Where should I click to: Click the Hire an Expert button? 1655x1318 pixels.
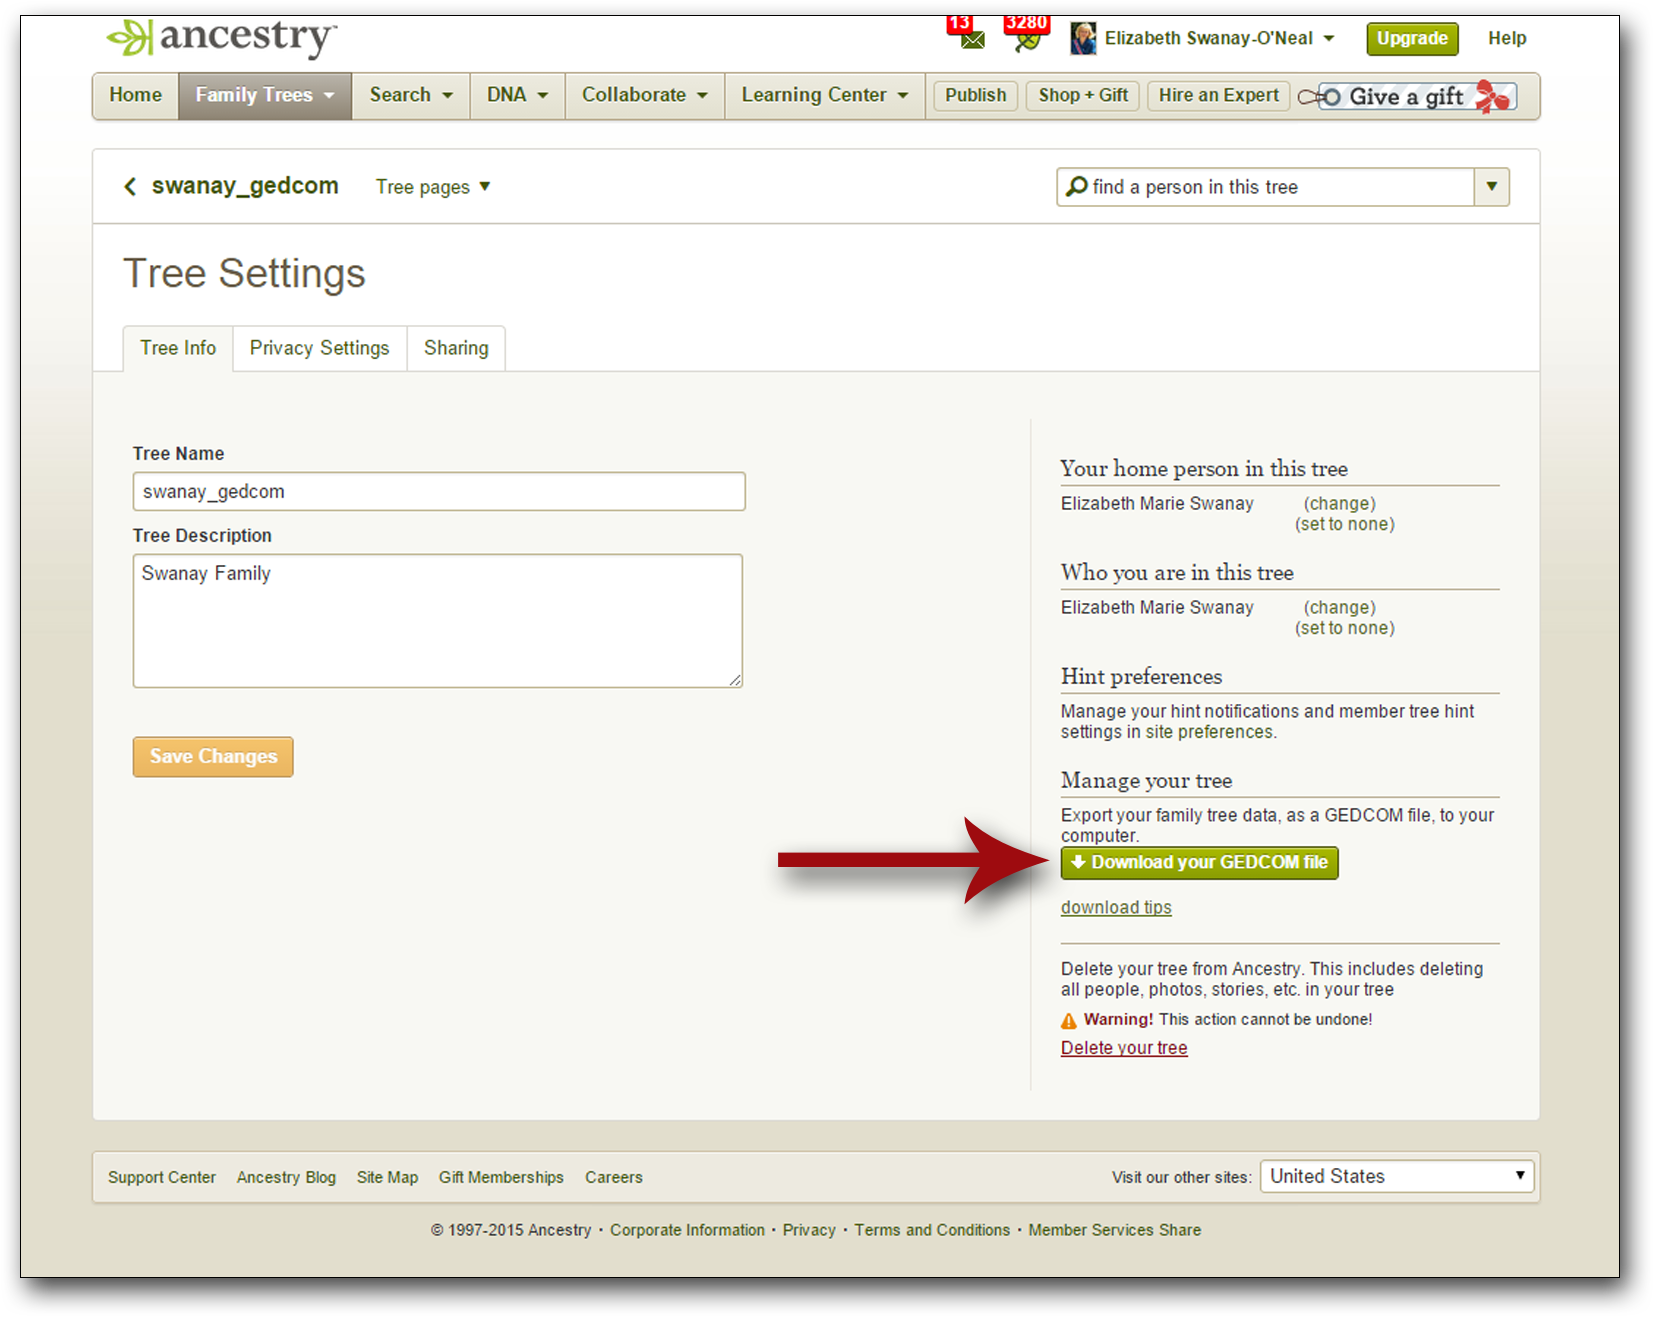pos(1219,95)
